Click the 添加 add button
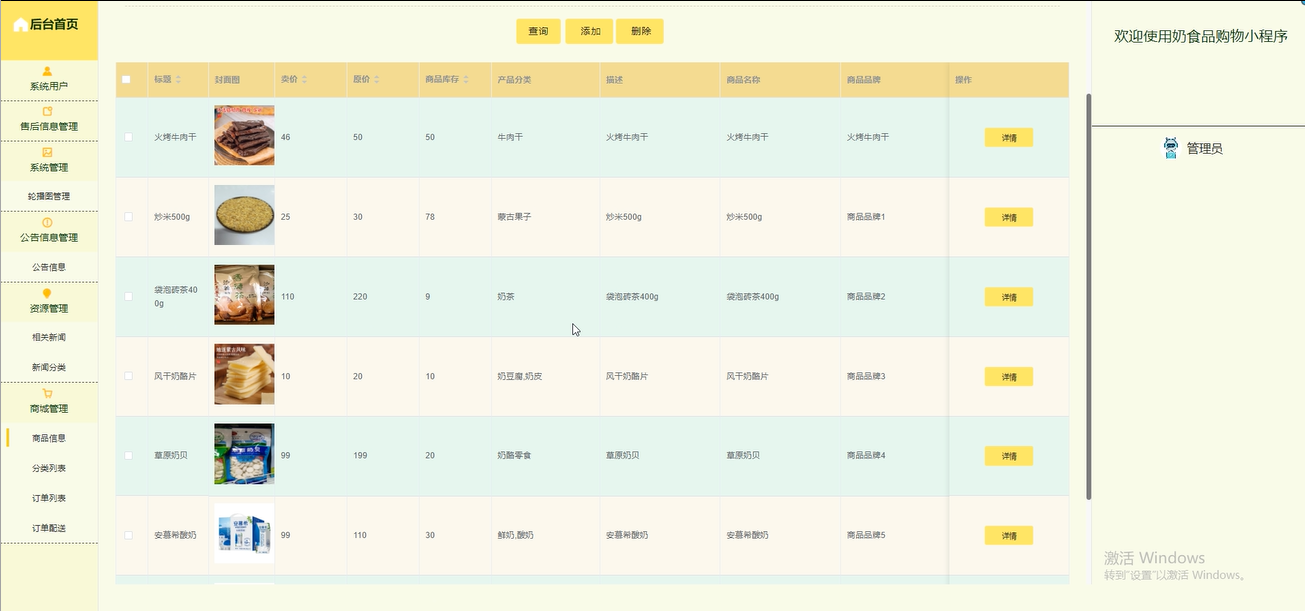The image size is (1305, 611). tap(590, 31)
